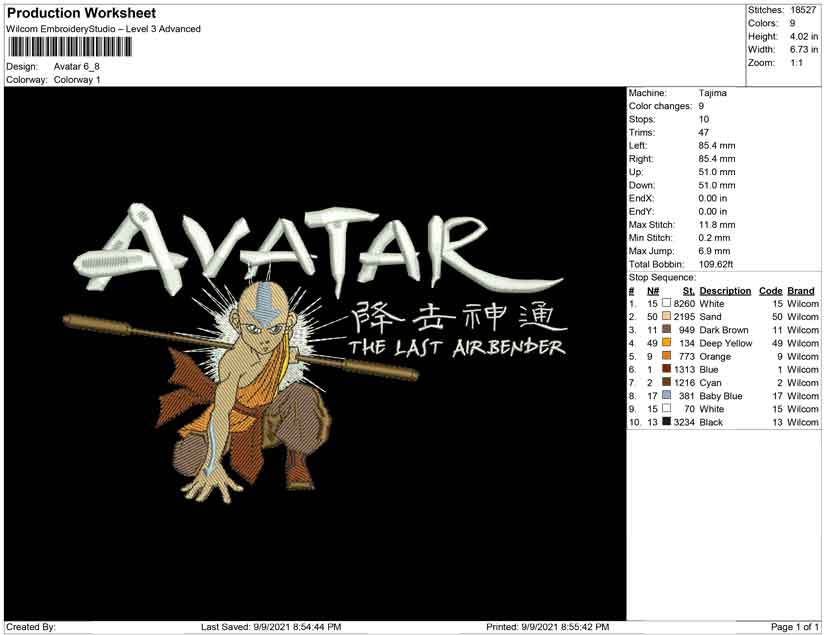This screenshot has width=825, height=635.
Task: Click the 'N#' column header
Action: pyautogui.click(x=653, y=291)
